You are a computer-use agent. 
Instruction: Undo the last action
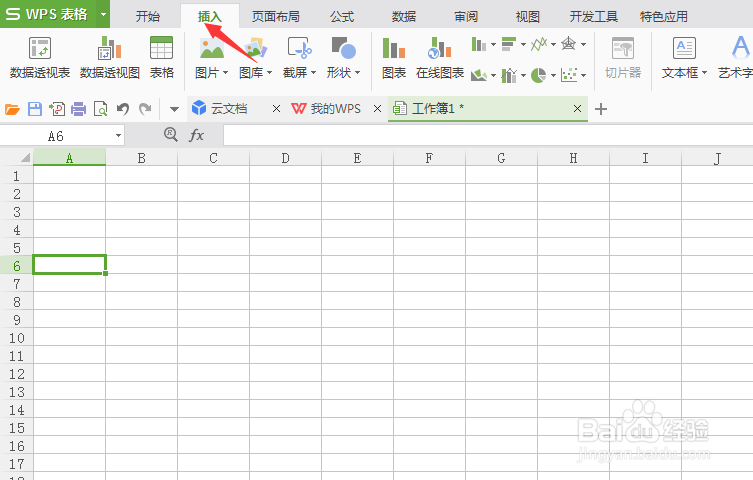tap(123, 109)
